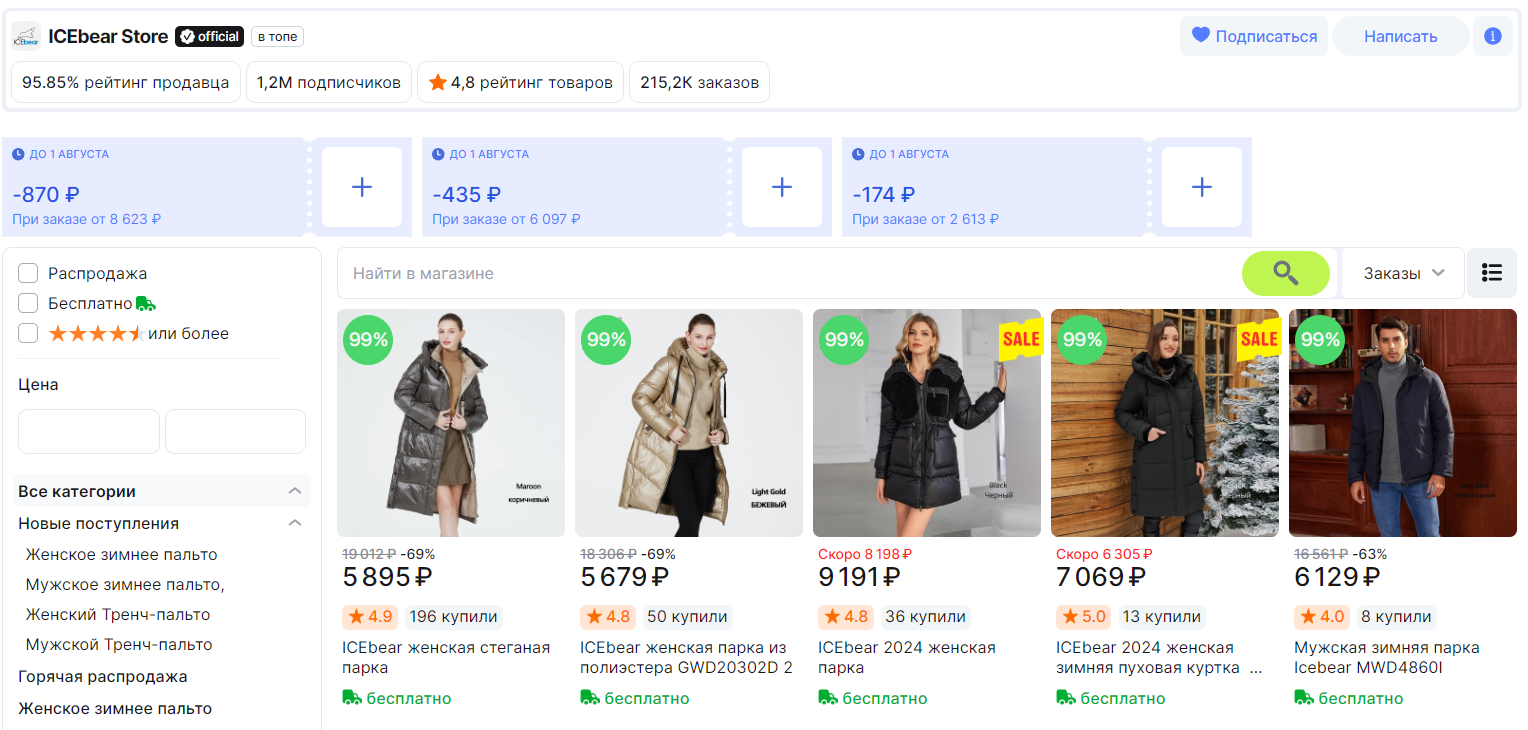1528x730 pixels.
Task: Click the в топе tag
Action: [x=277, y=37]
